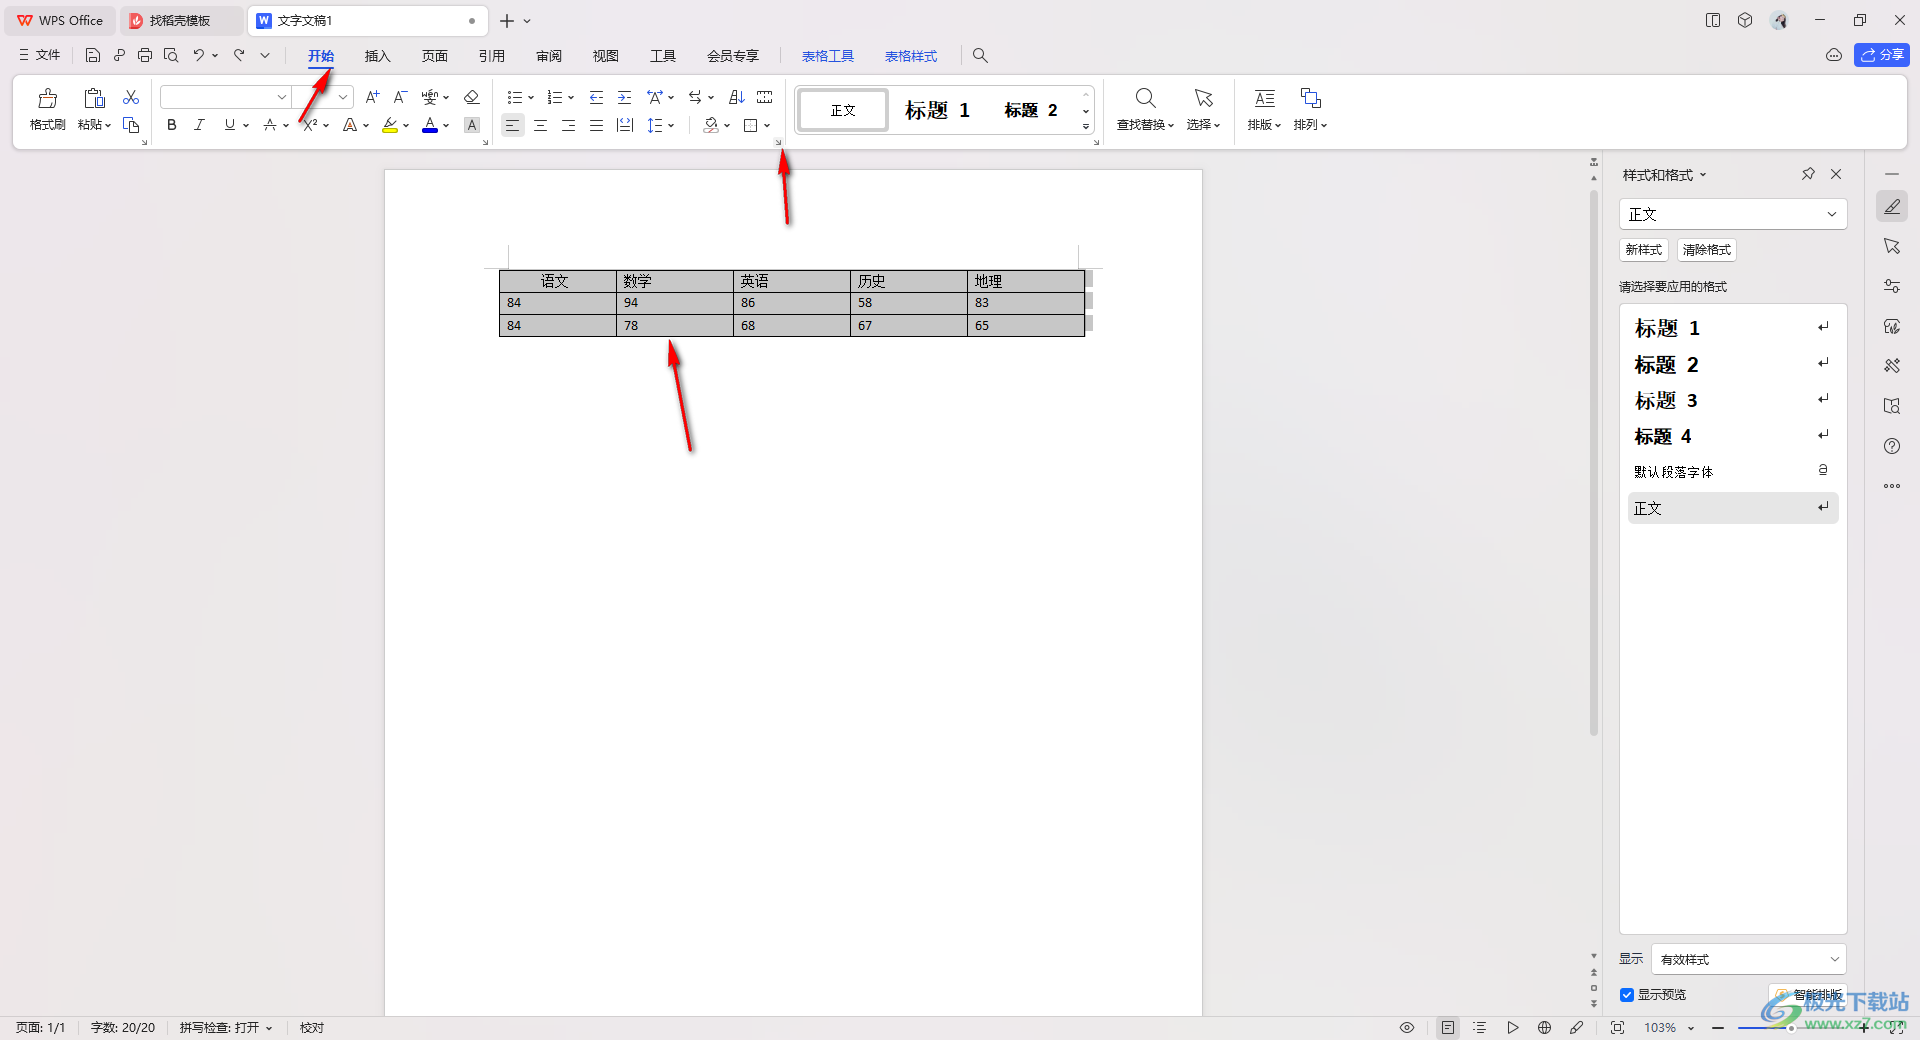The width and height of the screenshot is (1920, 1040).
Task: Open Find and Replace (查找替换)
Action: 1145,109
